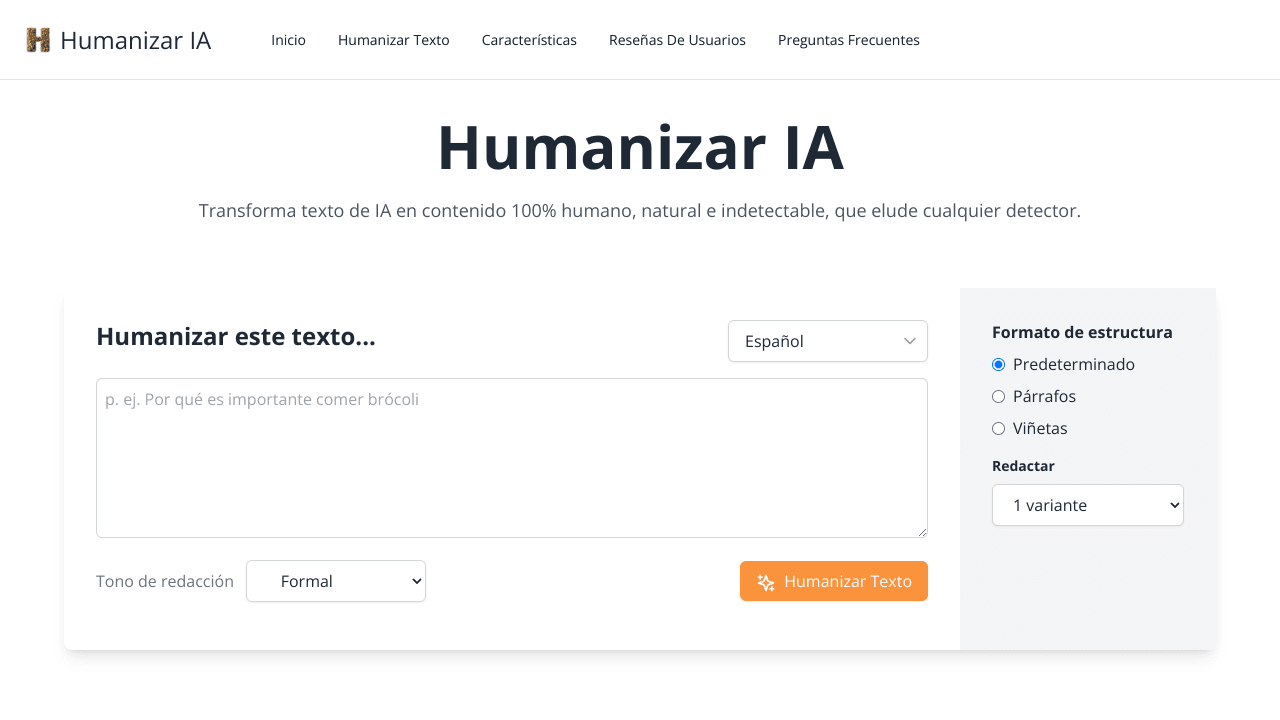Open the Inicio nav item
The width and height of the screenshot is (1280, 720).
click(288, 40)
